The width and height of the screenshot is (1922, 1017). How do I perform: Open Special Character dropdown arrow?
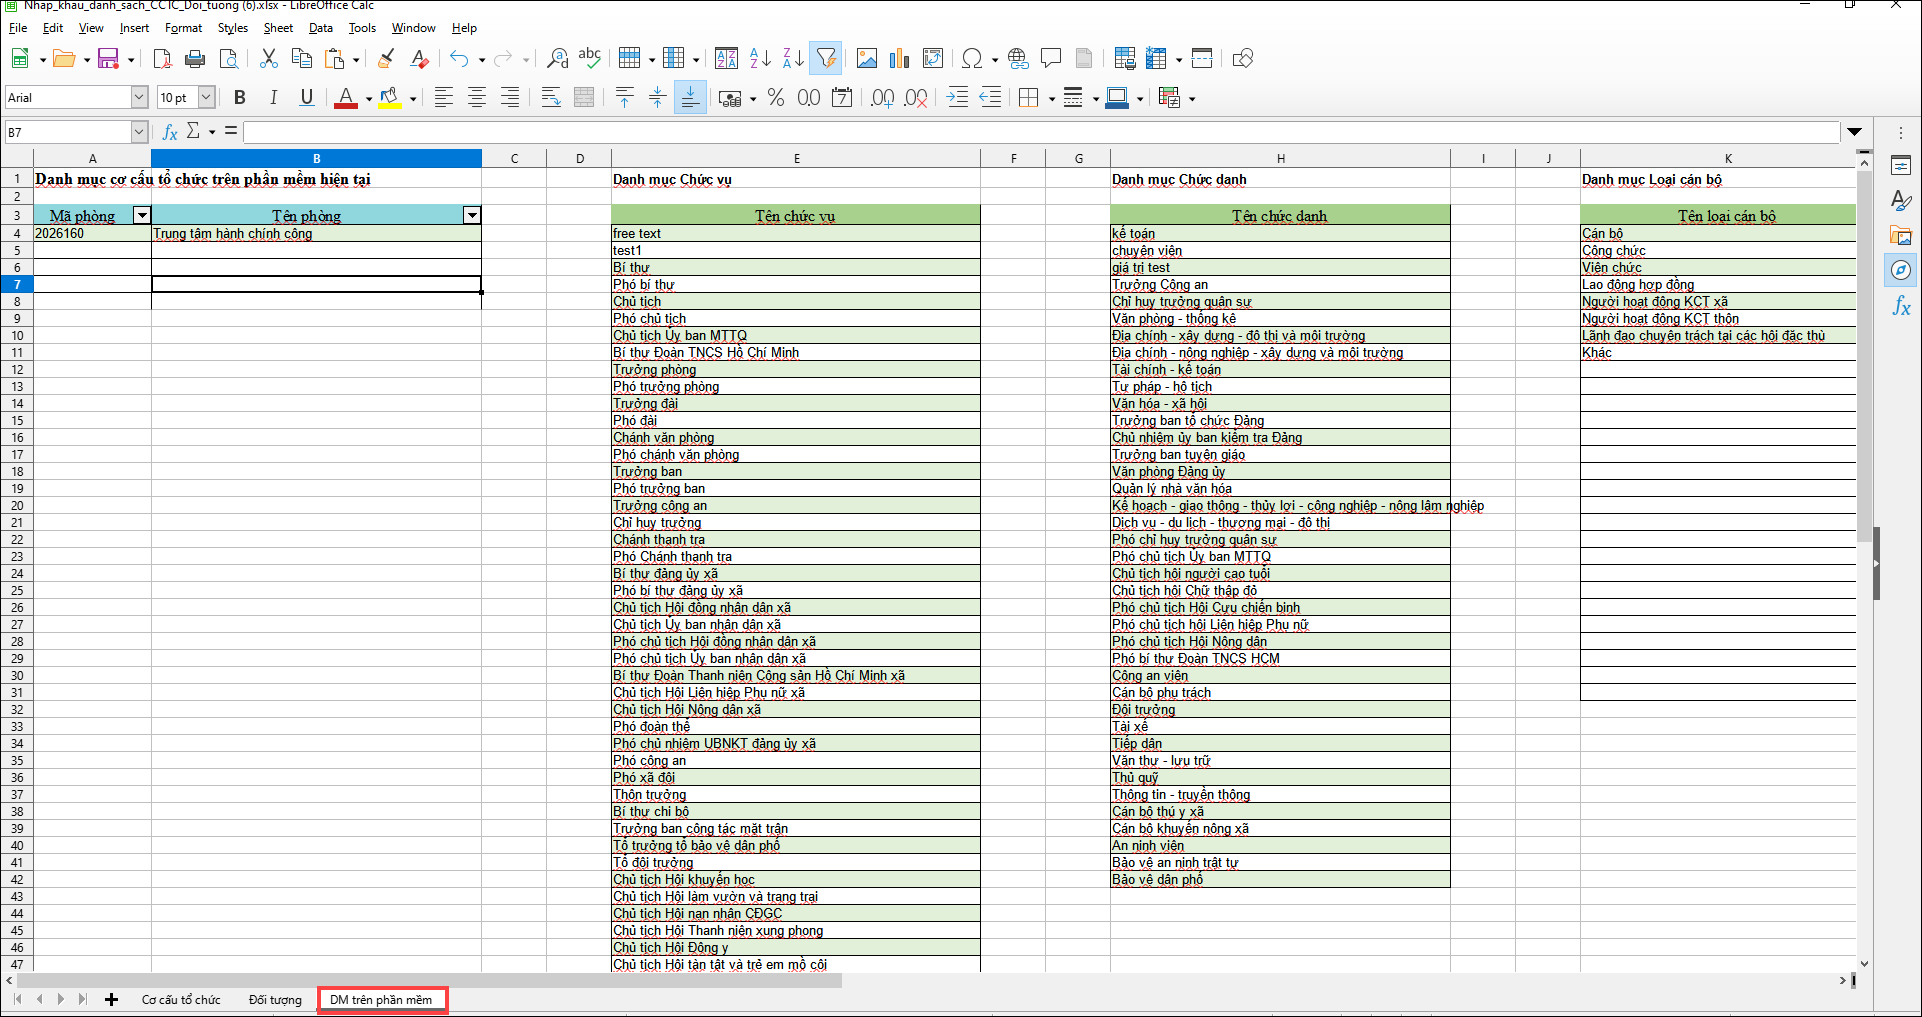(x=995, y=60)
